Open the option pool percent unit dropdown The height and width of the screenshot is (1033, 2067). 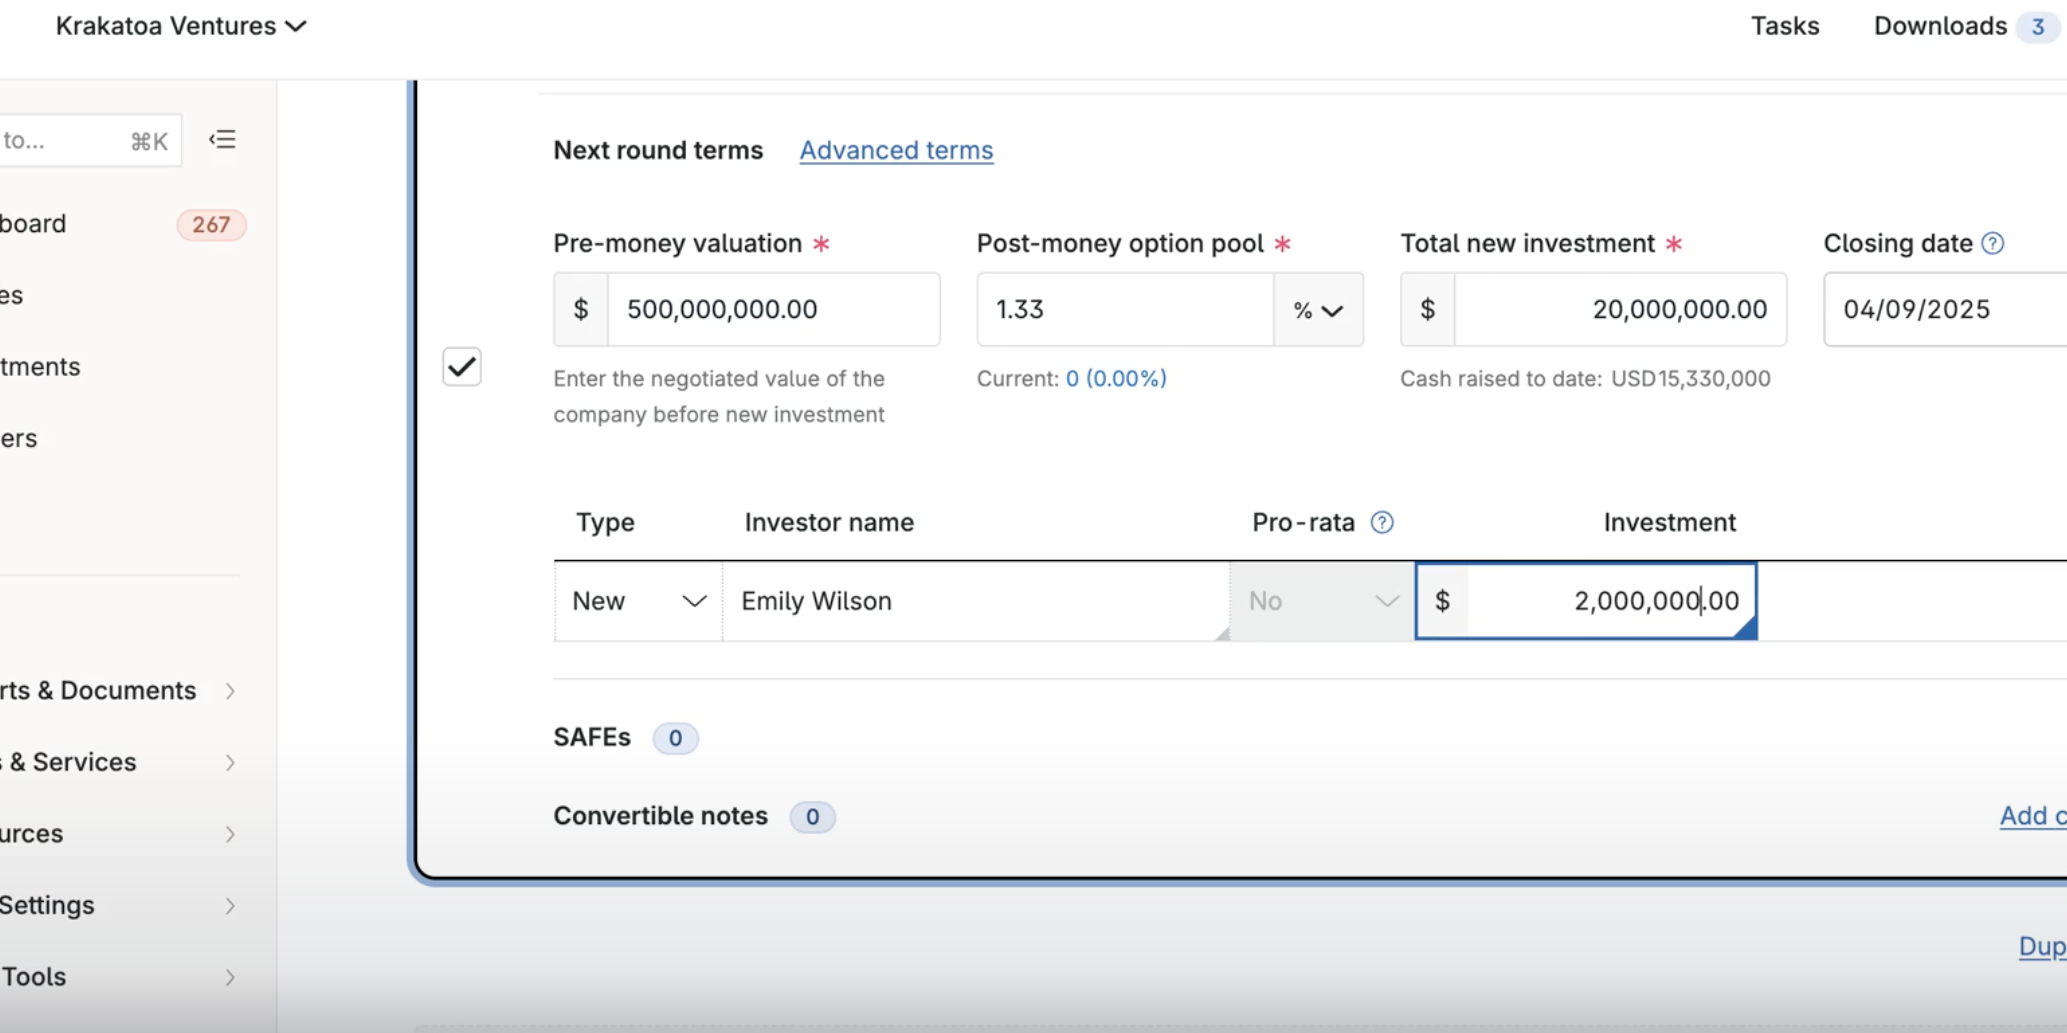click(x=1318, y=310)
